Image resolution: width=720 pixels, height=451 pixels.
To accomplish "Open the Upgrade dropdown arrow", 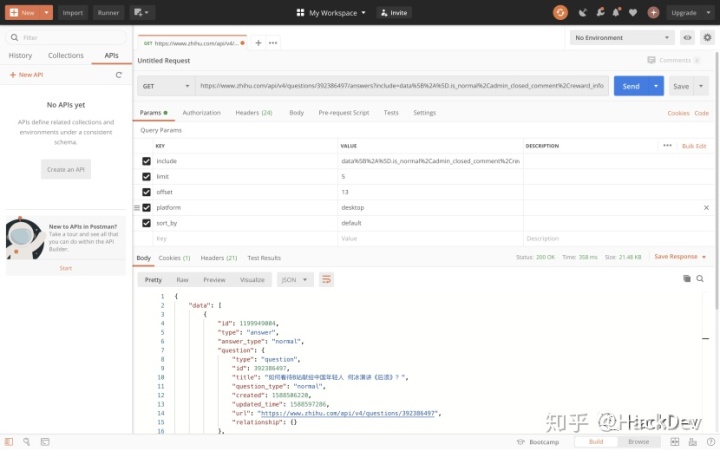I will (x=708, y=12).
